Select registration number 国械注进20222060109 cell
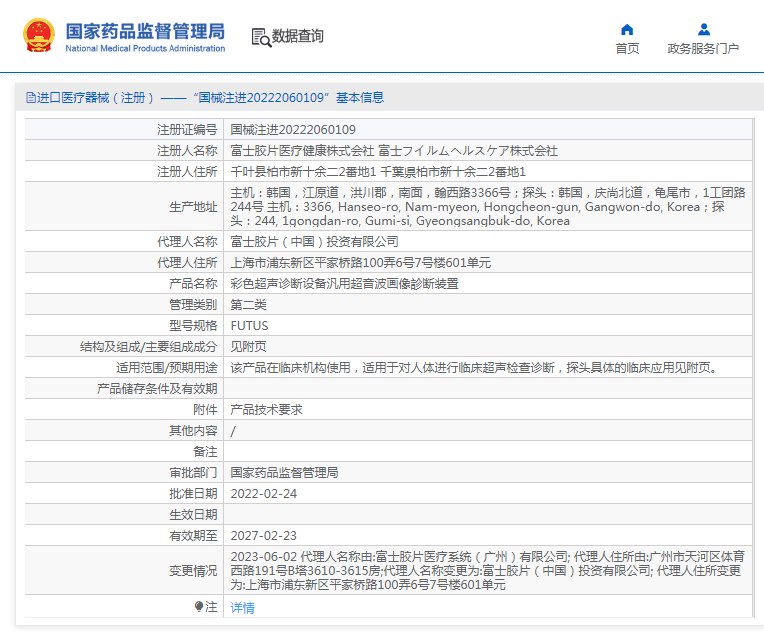The width and height of the screenshot is (764, 632). (x=293, y=130)
